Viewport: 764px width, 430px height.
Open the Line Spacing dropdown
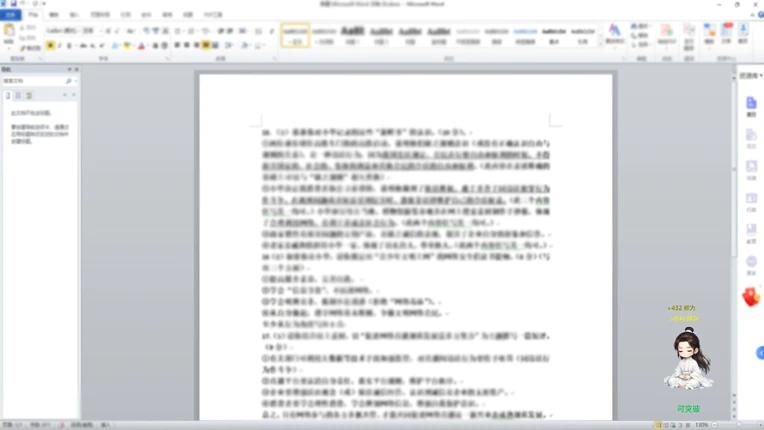click(x=229, y=45)
